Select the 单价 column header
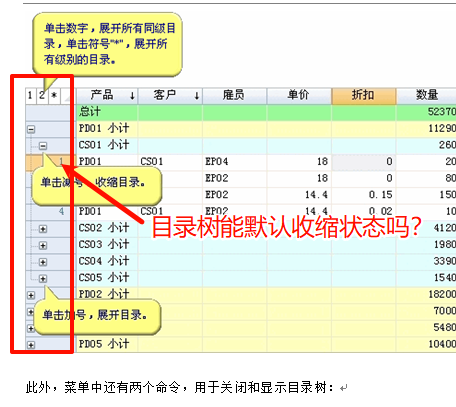This screenshot has width=456, height=407. point(299,96)
